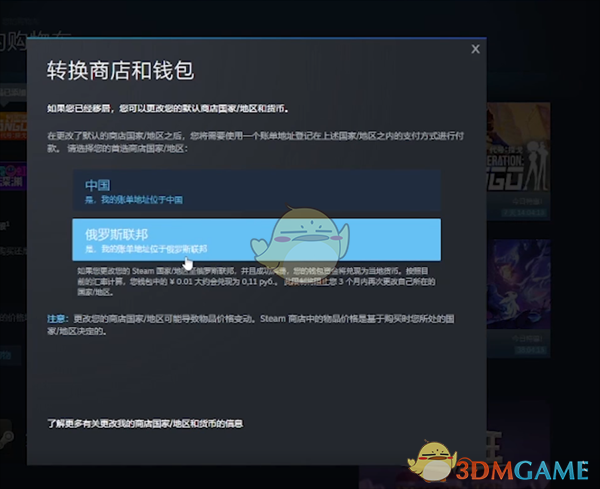600x489 pixels.
Task: Close the 转换商店和钱包 dialog
Action: point(475,49)
